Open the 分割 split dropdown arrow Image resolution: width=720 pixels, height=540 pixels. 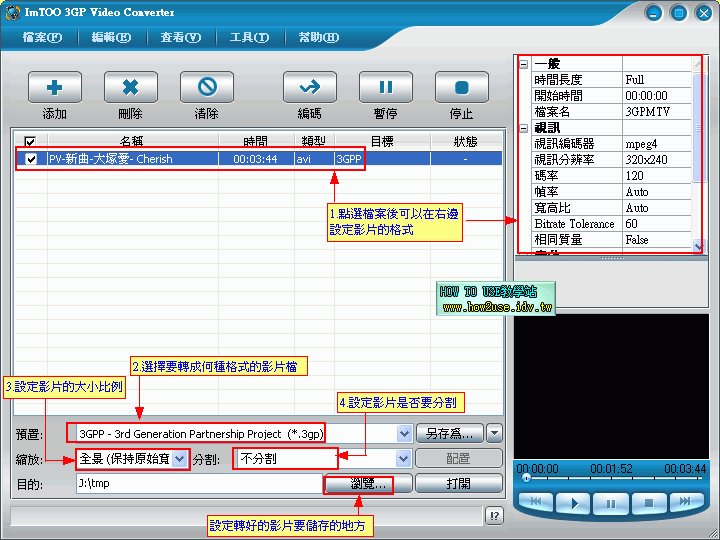tap(403, 458)
